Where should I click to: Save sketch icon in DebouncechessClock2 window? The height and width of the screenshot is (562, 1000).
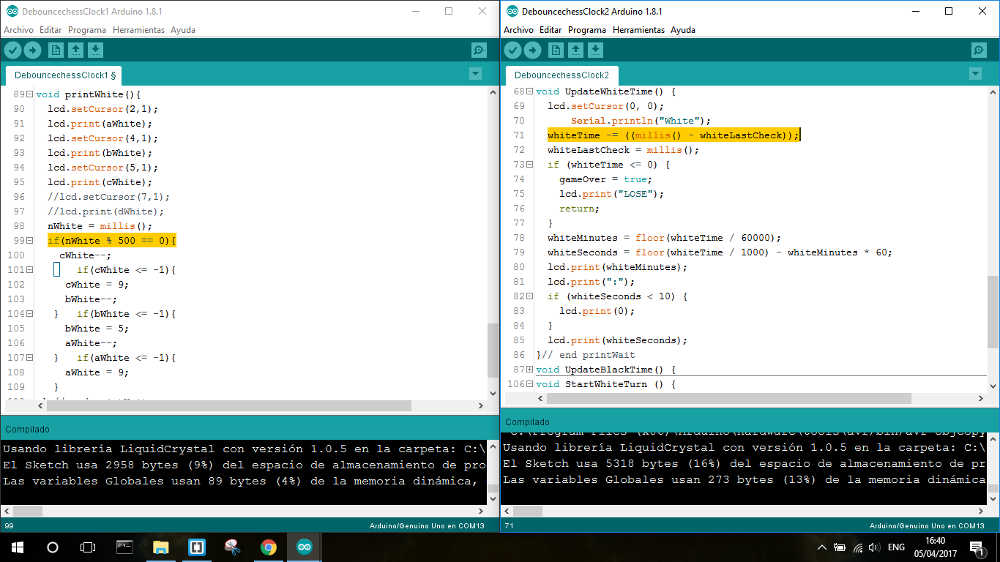point(595,50)
